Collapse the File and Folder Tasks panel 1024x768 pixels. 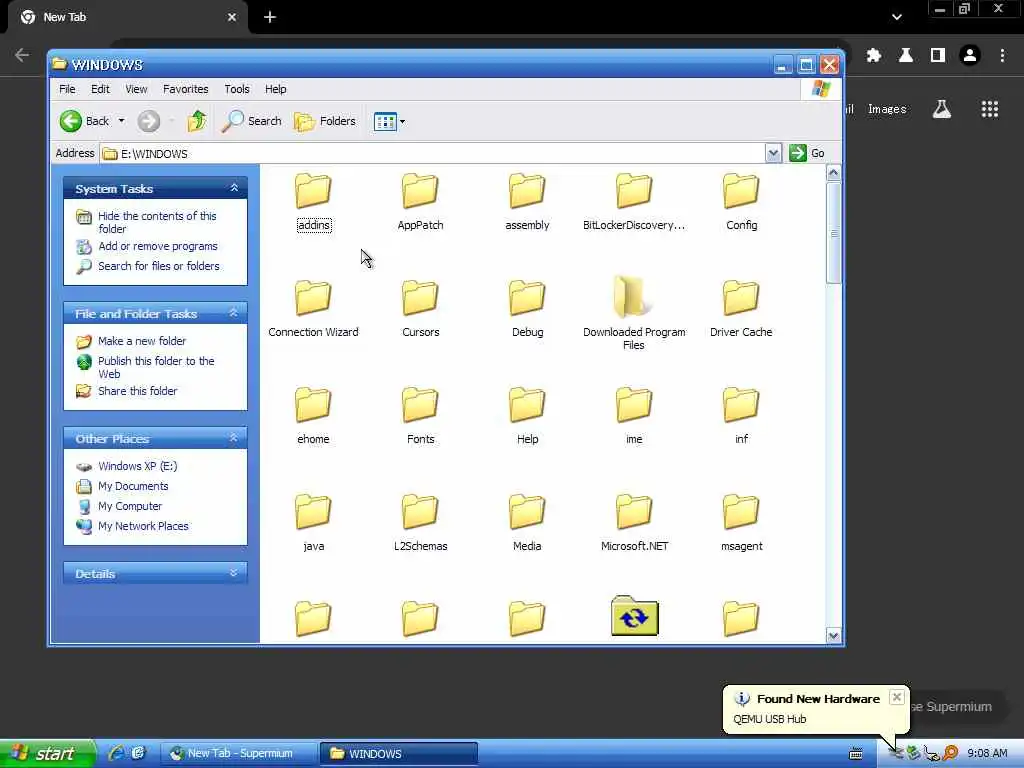(234, 313)
